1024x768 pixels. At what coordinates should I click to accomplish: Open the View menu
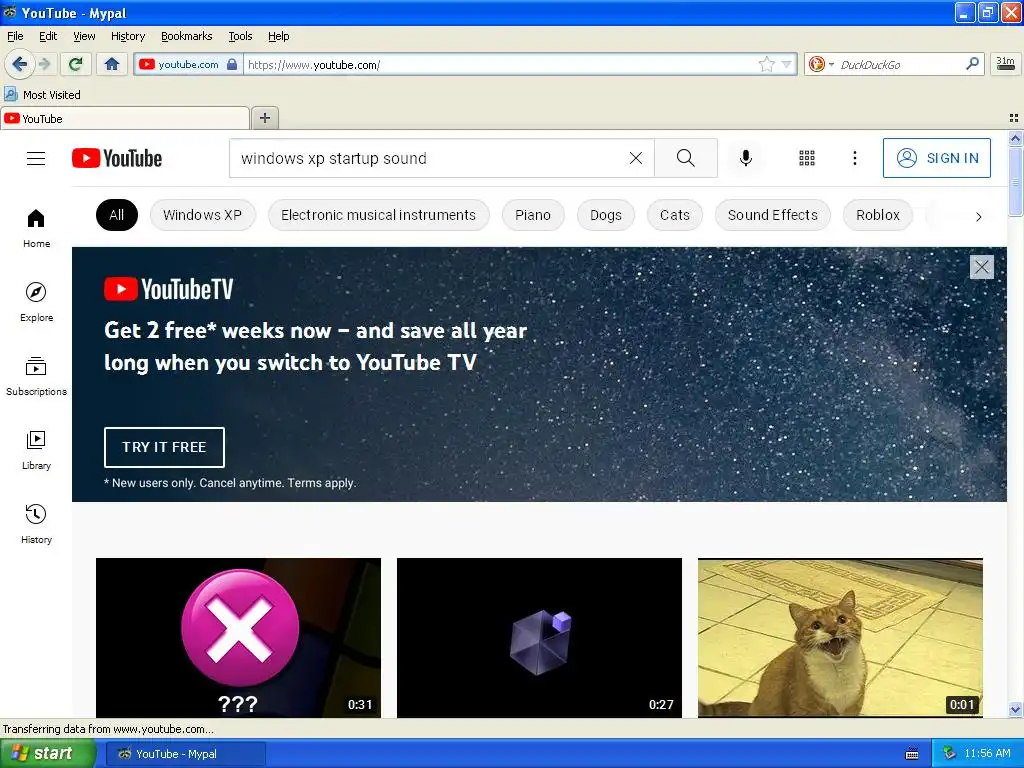tap(84, 36)
